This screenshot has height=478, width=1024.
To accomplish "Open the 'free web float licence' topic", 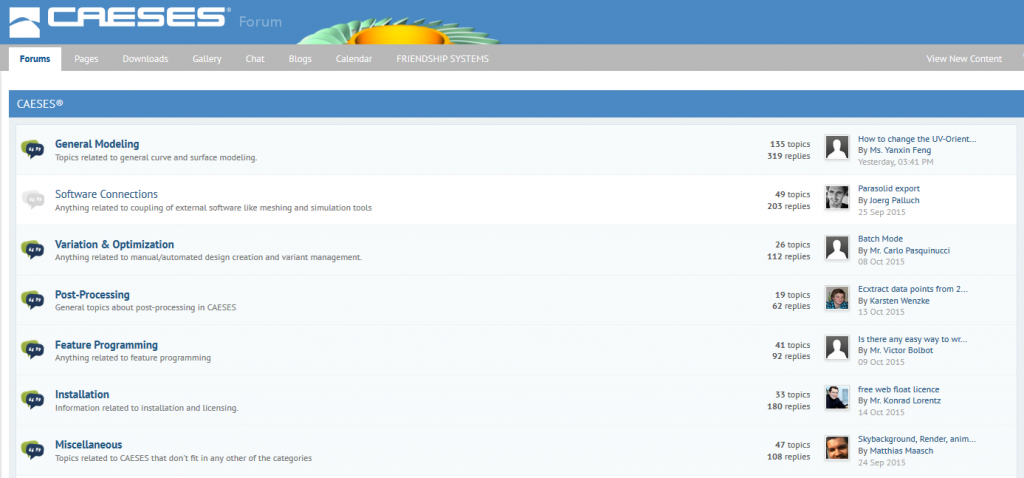I will tap(899, 389).
